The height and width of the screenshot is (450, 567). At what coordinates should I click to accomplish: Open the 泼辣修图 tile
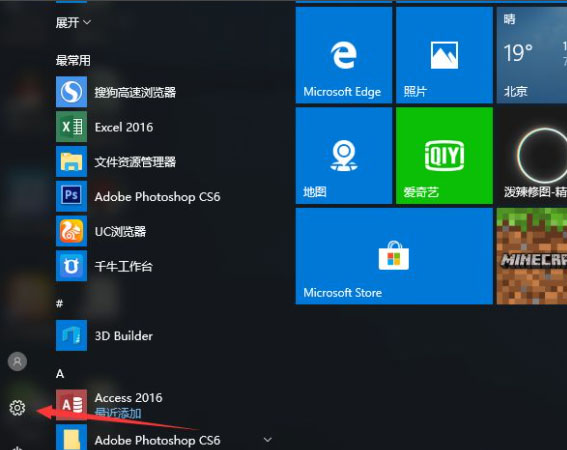(532, 156)
